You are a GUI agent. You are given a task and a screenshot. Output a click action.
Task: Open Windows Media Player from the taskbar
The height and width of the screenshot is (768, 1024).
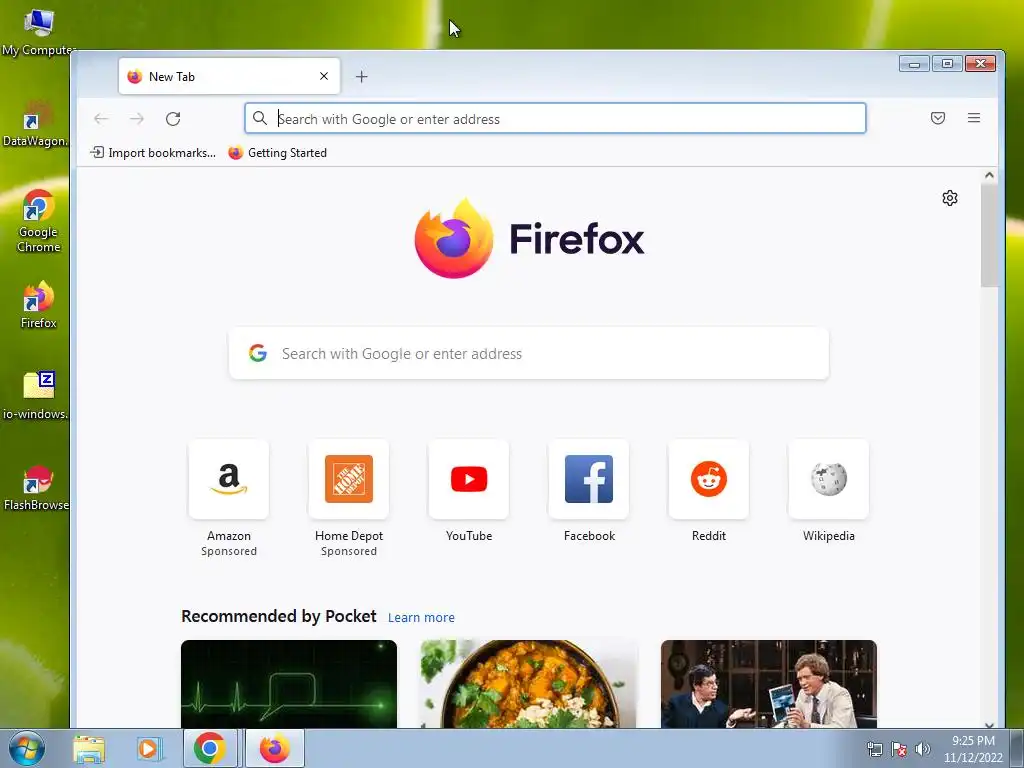tap(149, 749)
